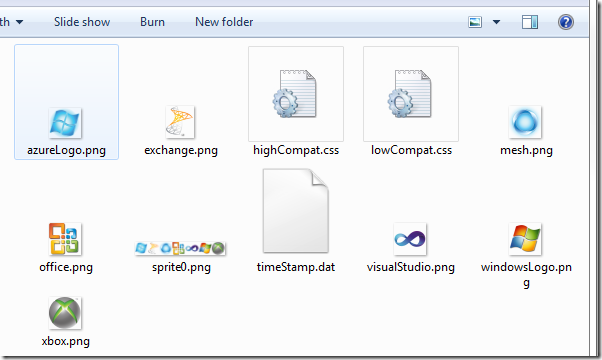This screenshot has width=602, height=360.
Task: Click the azureLogo.png file name
Action: point(66,150)
